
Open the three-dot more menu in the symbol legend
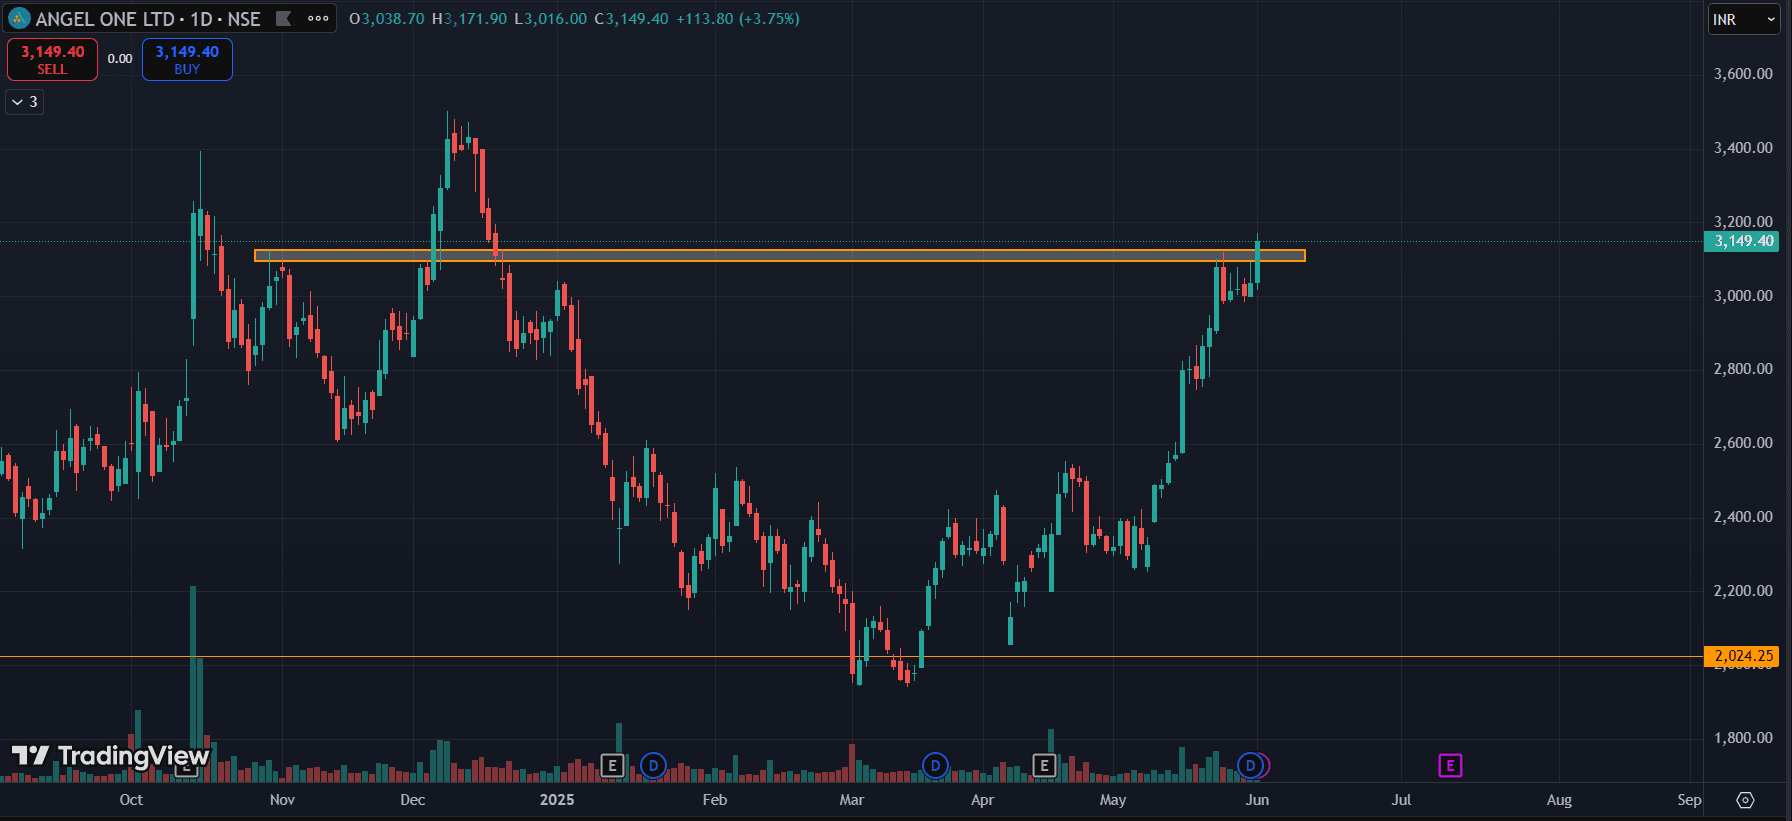[x=318, y=18]
